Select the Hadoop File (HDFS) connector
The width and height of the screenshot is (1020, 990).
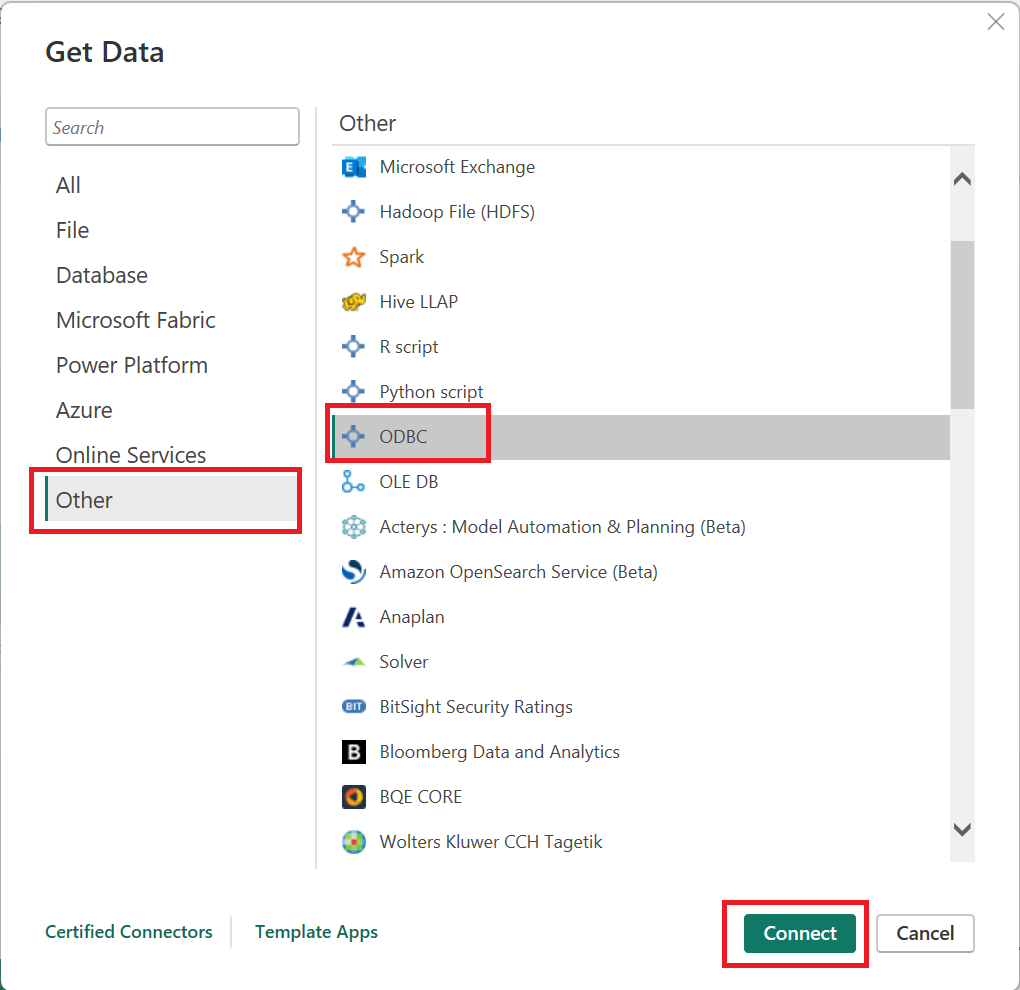pyautogui.click(x=457, y=212)
